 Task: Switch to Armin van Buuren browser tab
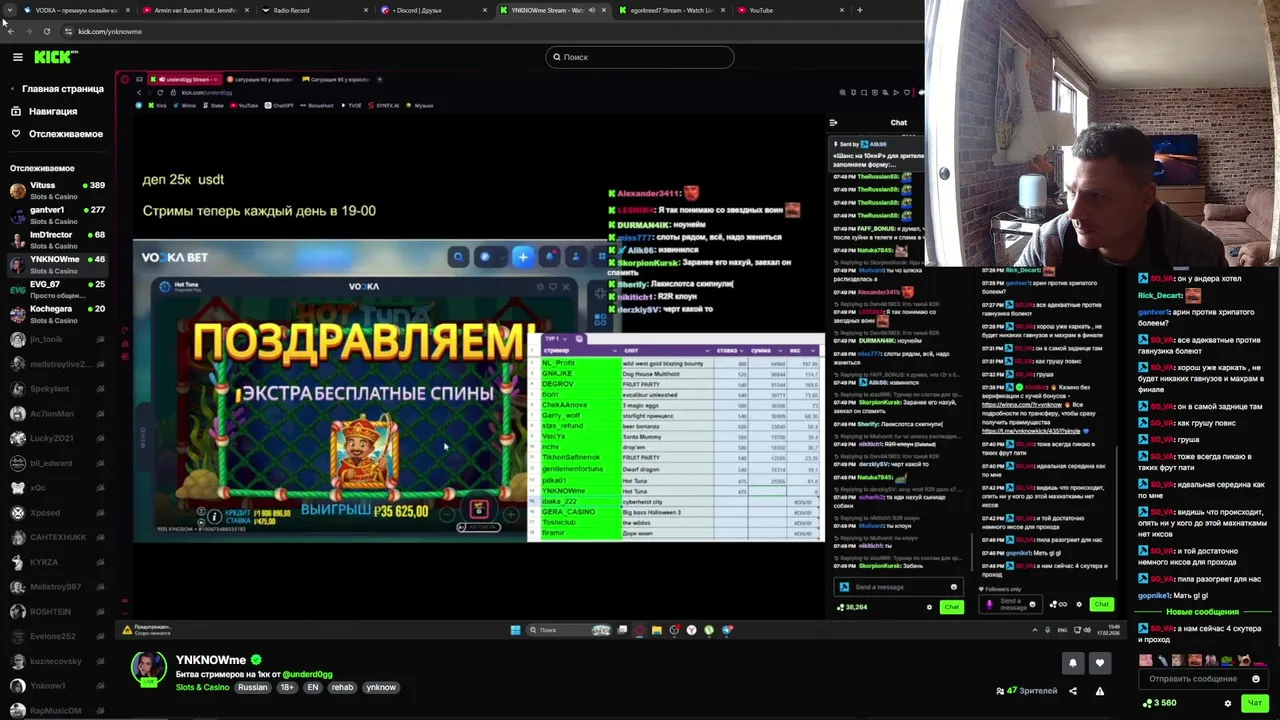click(195, 10)
